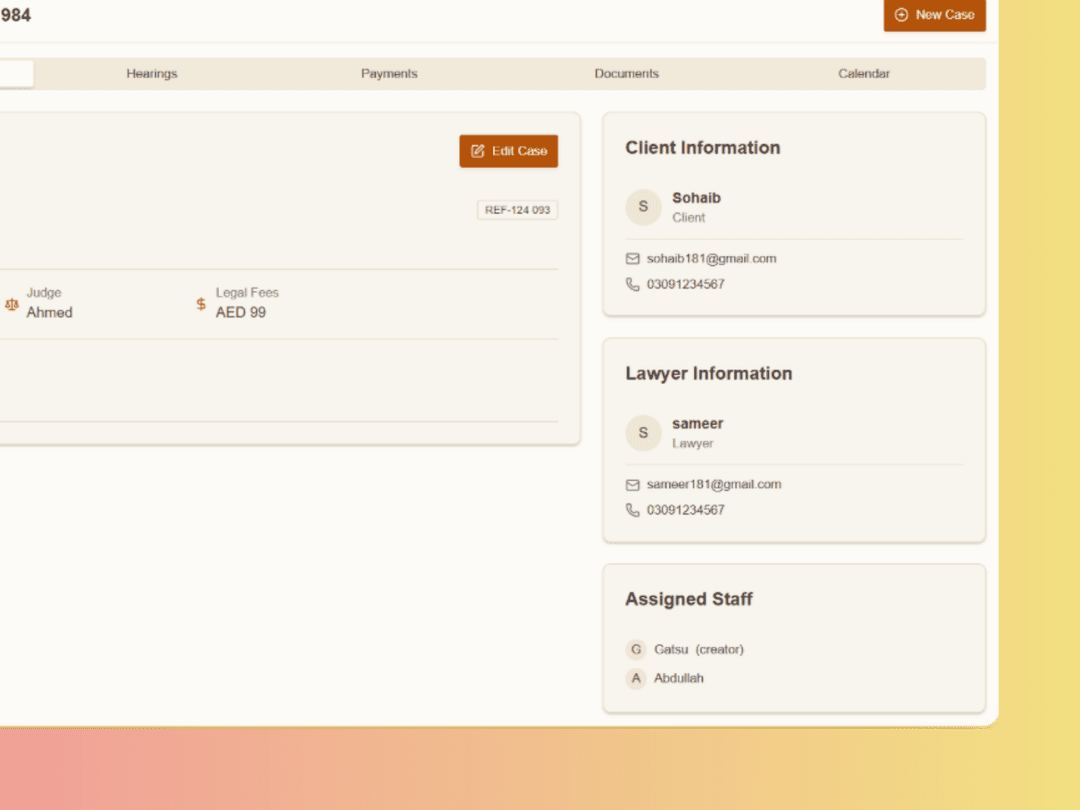Click the scales icon beside Judge Ahmed
Viewport: 1080px width, 810px height.
[11, 304]
